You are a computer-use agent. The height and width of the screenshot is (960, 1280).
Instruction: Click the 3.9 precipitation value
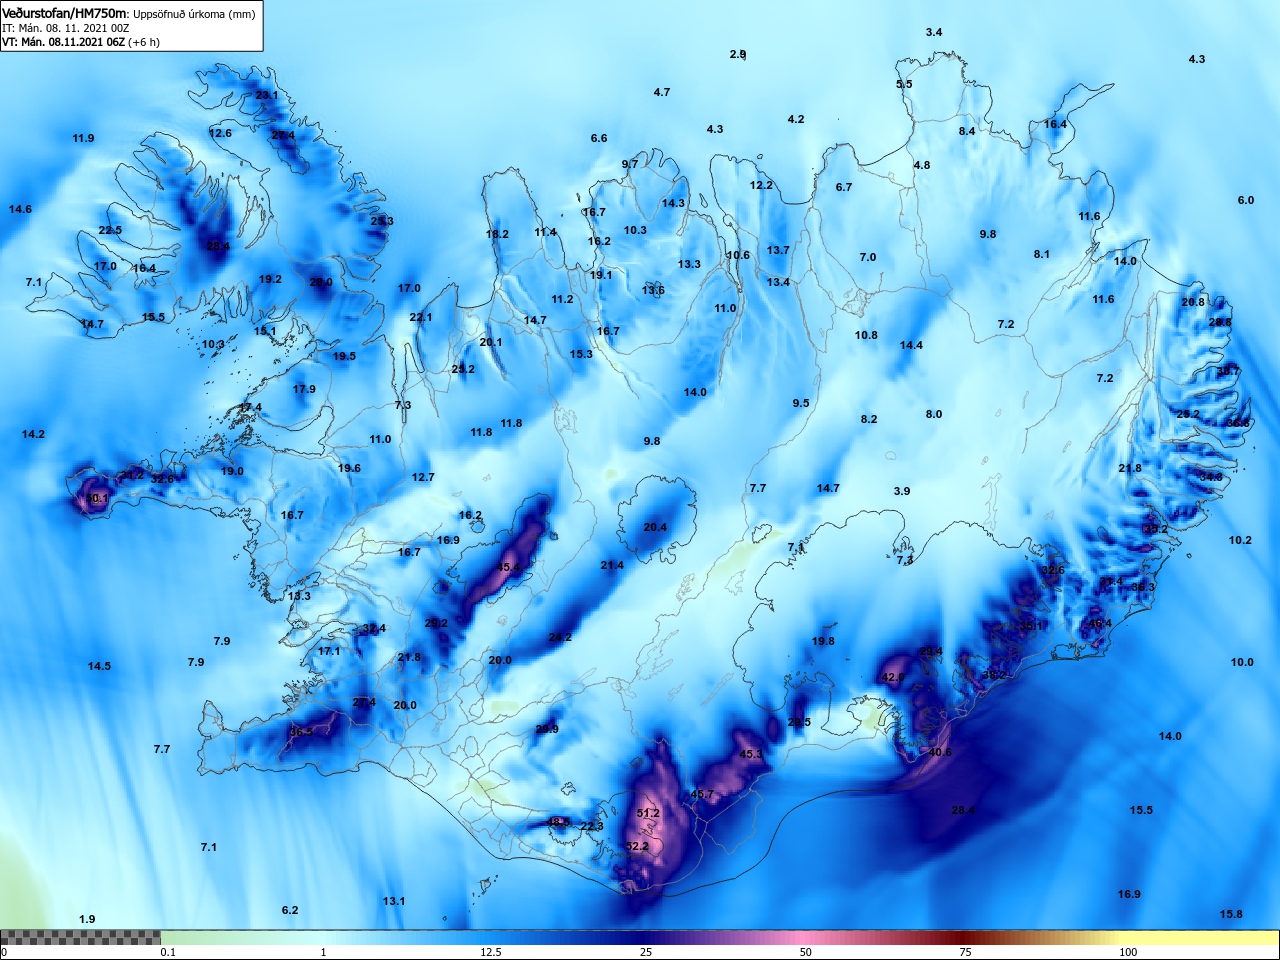(902, 491)
